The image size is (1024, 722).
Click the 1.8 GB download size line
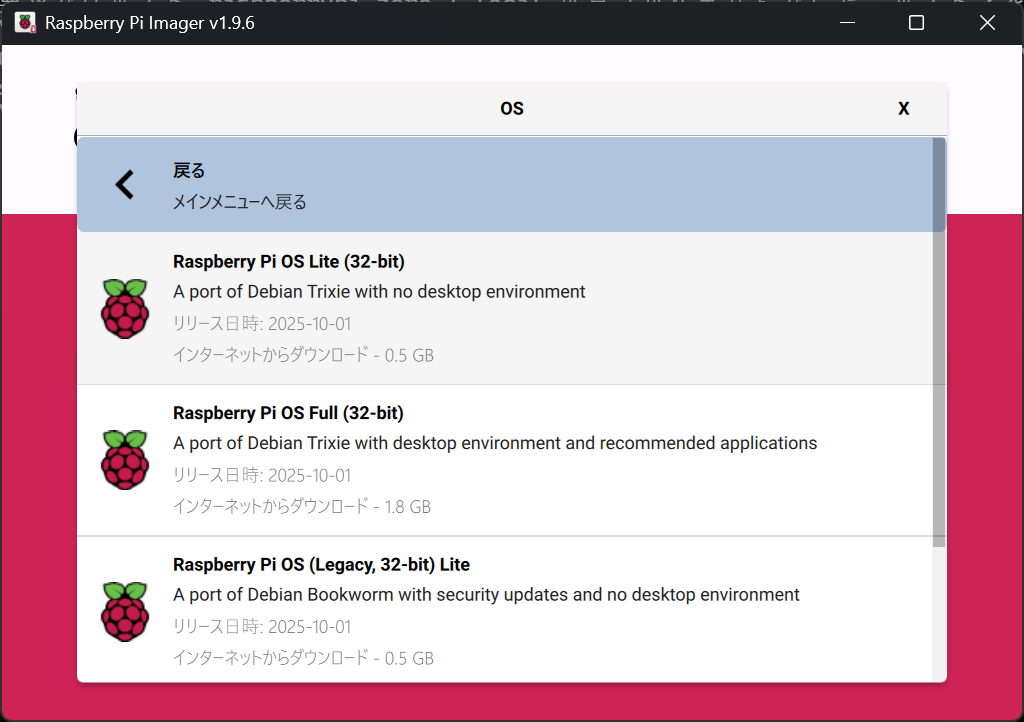coord(302,507)
